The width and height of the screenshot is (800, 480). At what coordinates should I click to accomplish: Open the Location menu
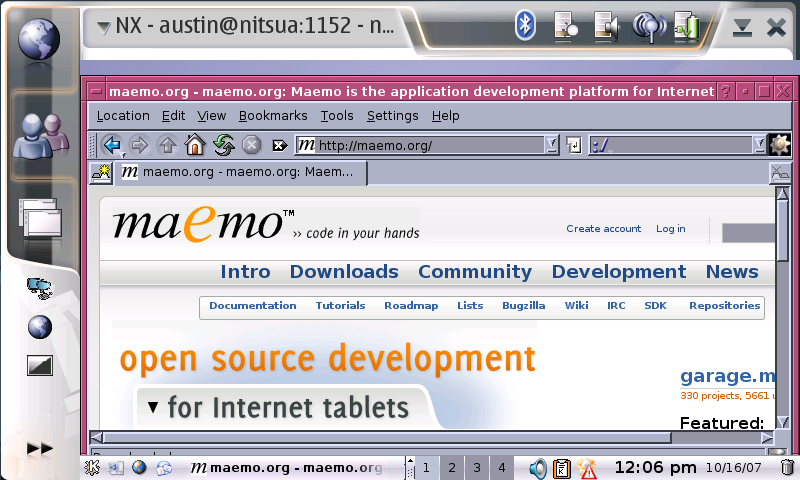click(x=123, y=116)
